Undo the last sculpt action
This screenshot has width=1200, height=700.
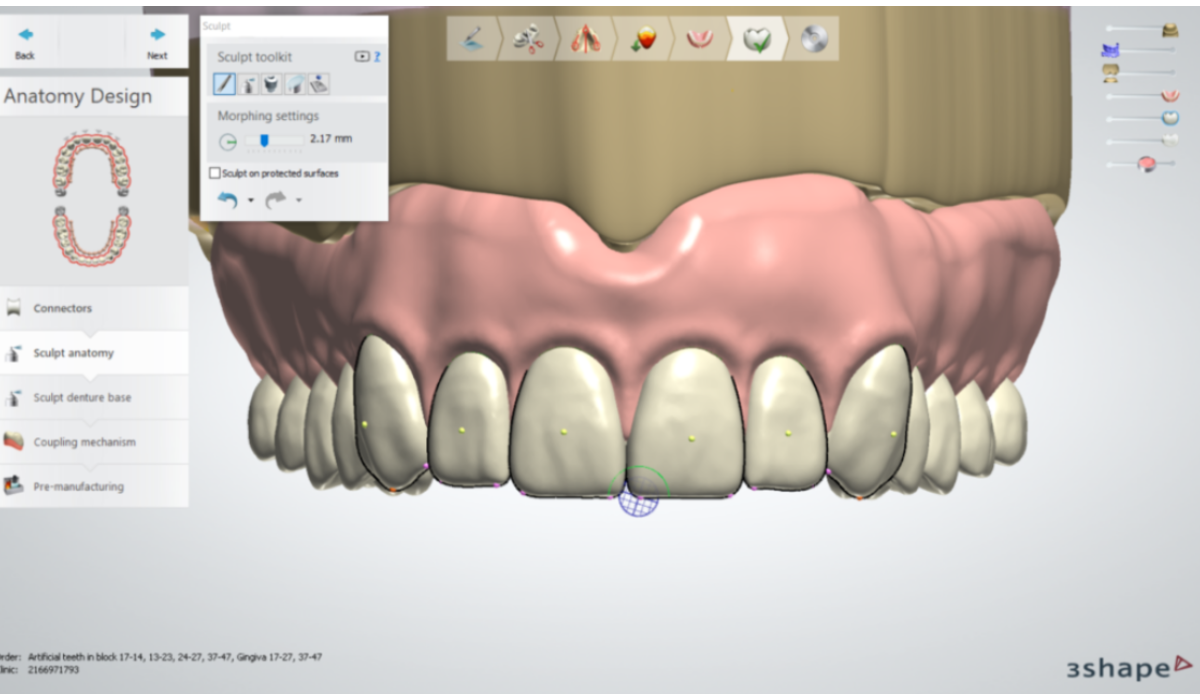tap(228, 200)
